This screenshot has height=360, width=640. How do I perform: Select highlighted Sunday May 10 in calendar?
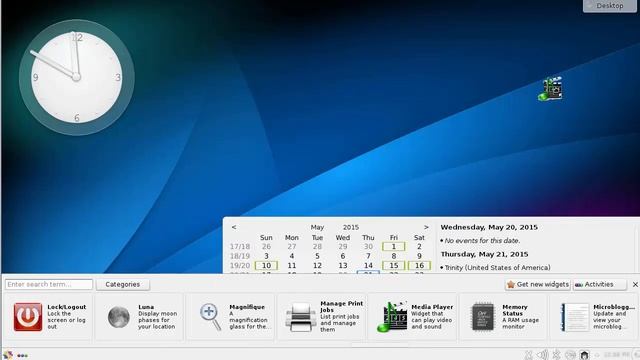(x=266, y=266)
